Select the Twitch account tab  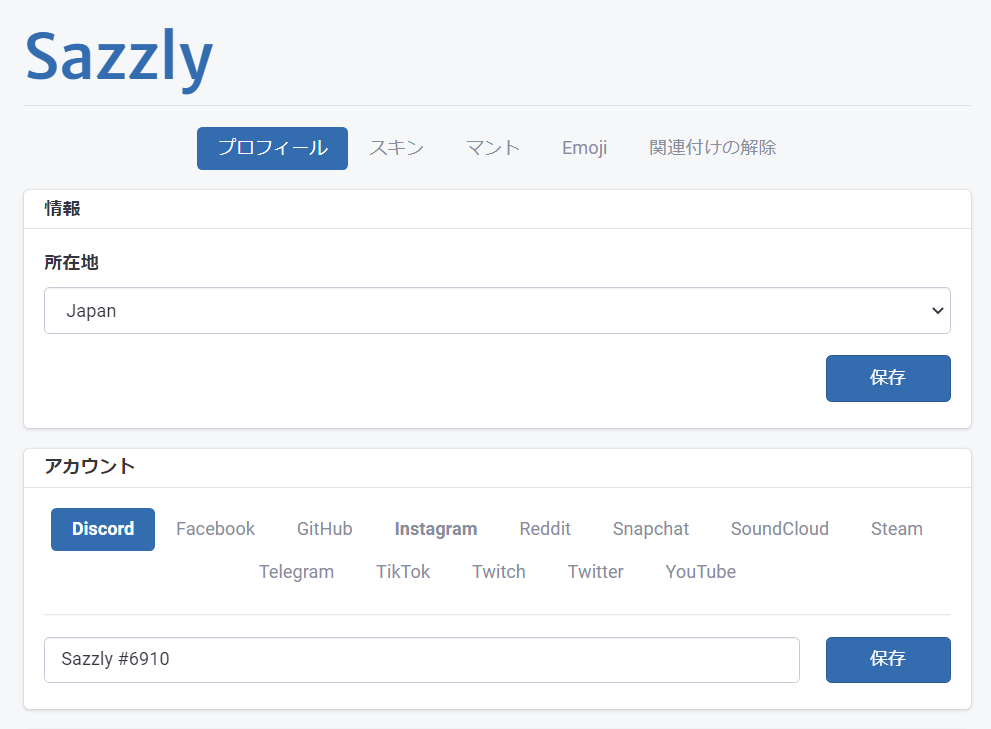pos(499,572)
